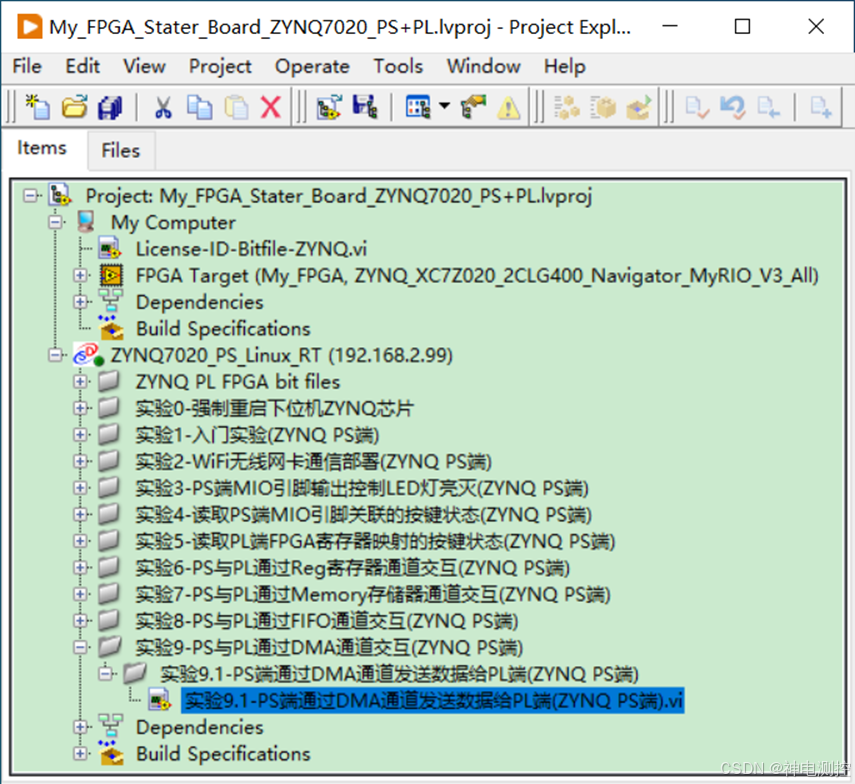Open the filter view dropdown arrow
The height and width of the screenshot is (784, 855).
click(x=444, y=105)
